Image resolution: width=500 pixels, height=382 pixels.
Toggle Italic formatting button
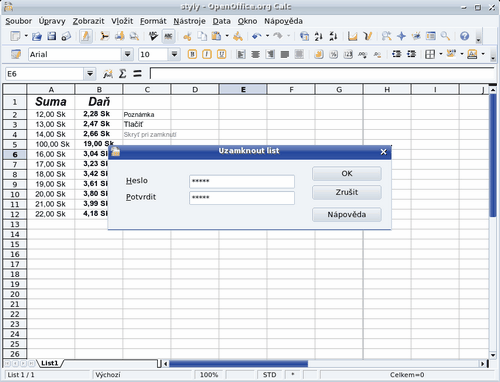tap(207, 54)
